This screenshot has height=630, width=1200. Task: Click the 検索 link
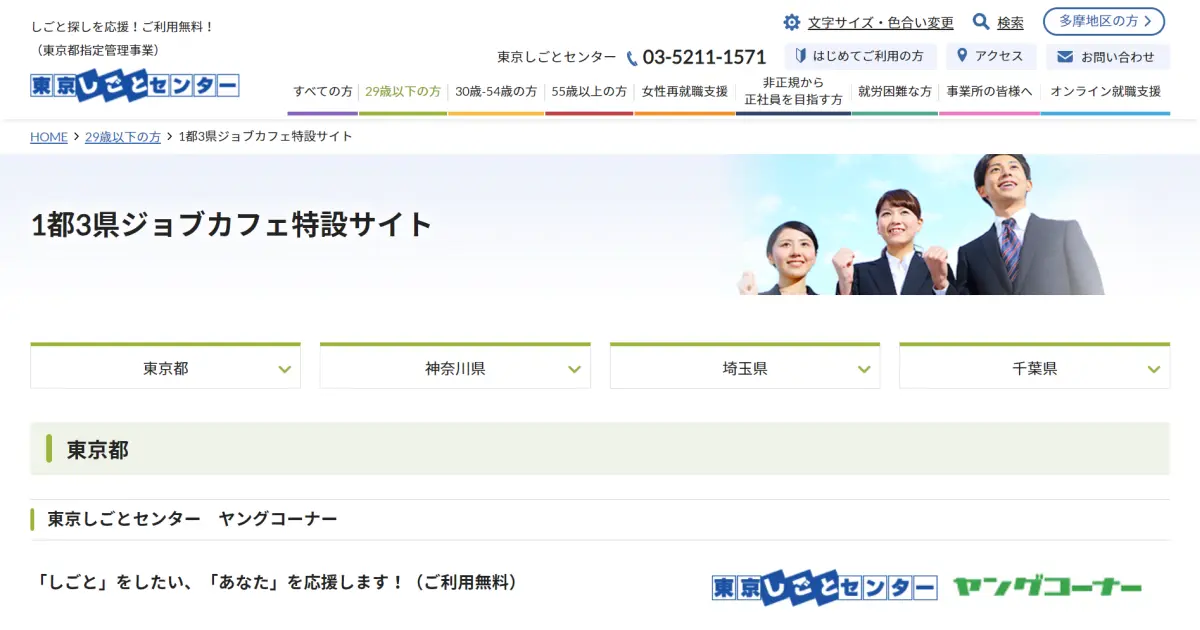pos(1010,23)
